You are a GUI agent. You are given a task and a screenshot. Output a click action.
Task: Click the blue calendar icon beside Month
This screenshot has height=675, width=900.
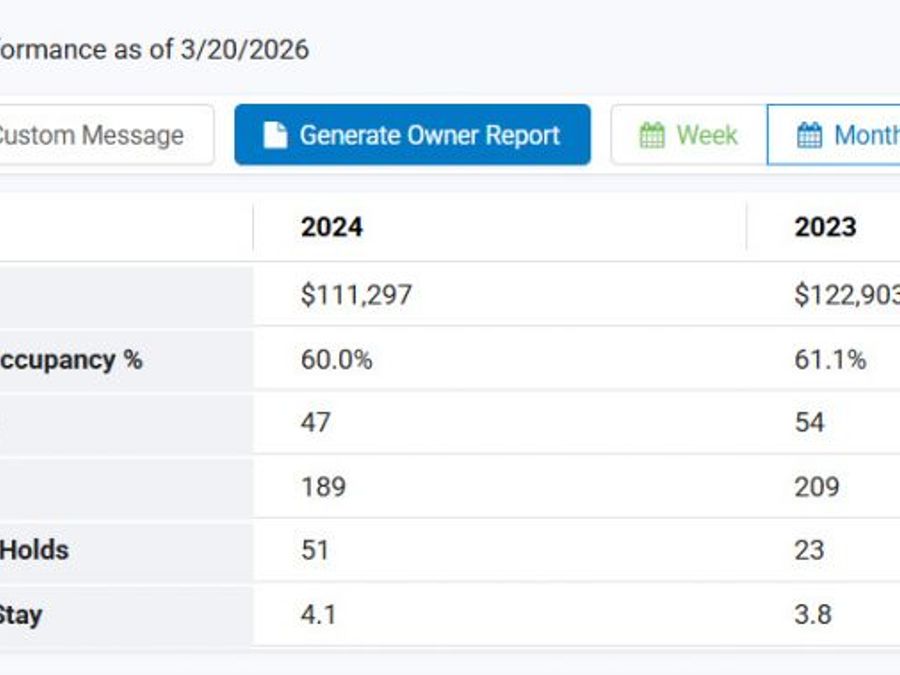(810, 135)
